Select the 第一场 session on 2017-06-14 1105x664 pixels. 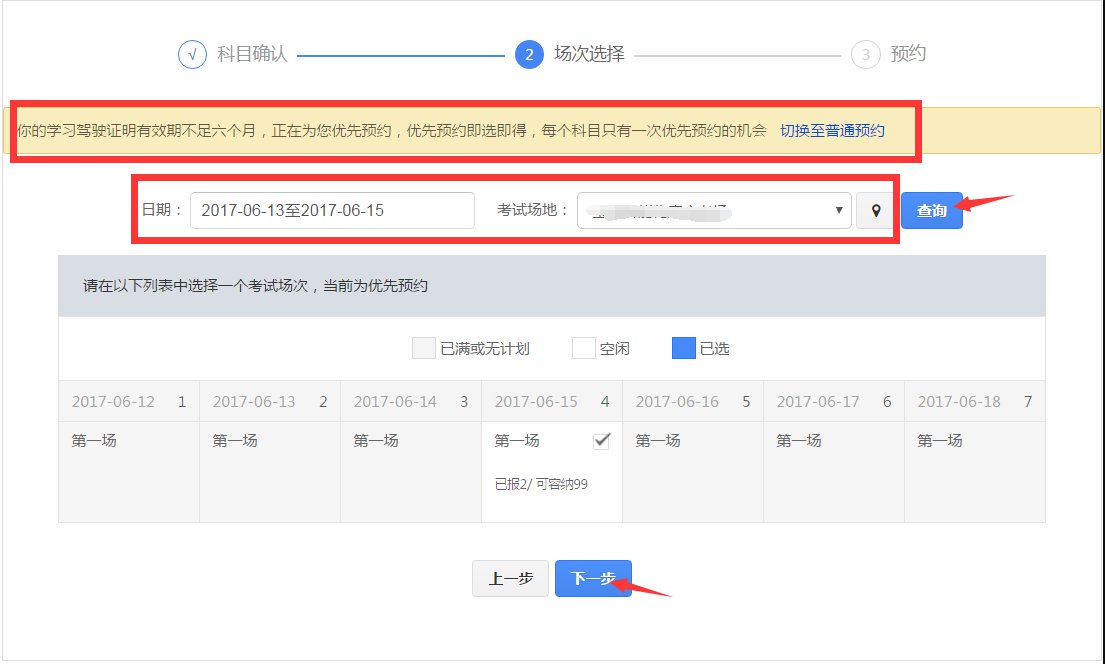(x=411, y=471)
